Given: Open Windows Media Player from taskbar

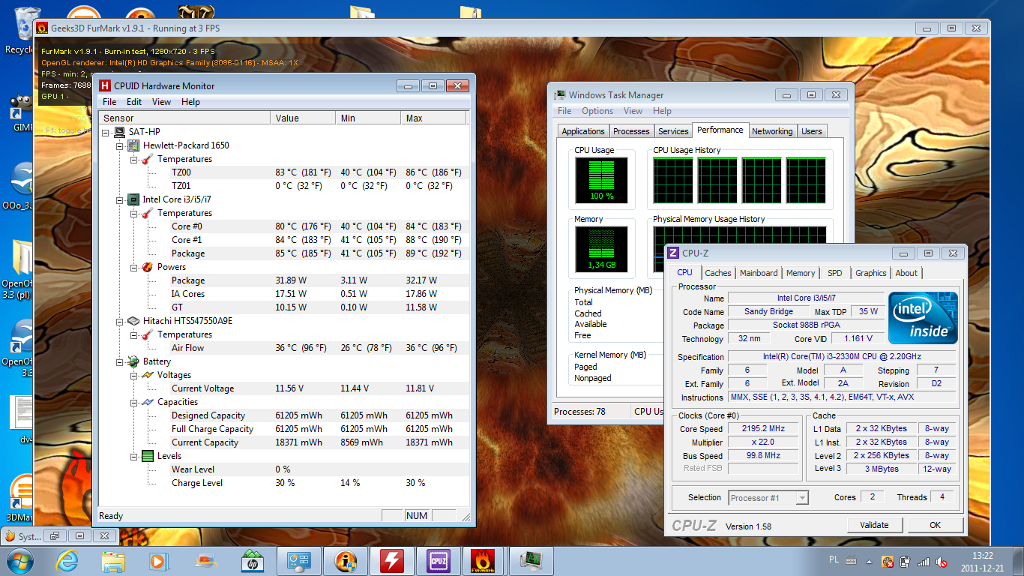Looking at the screenshot, I should [x=158, y=561].
